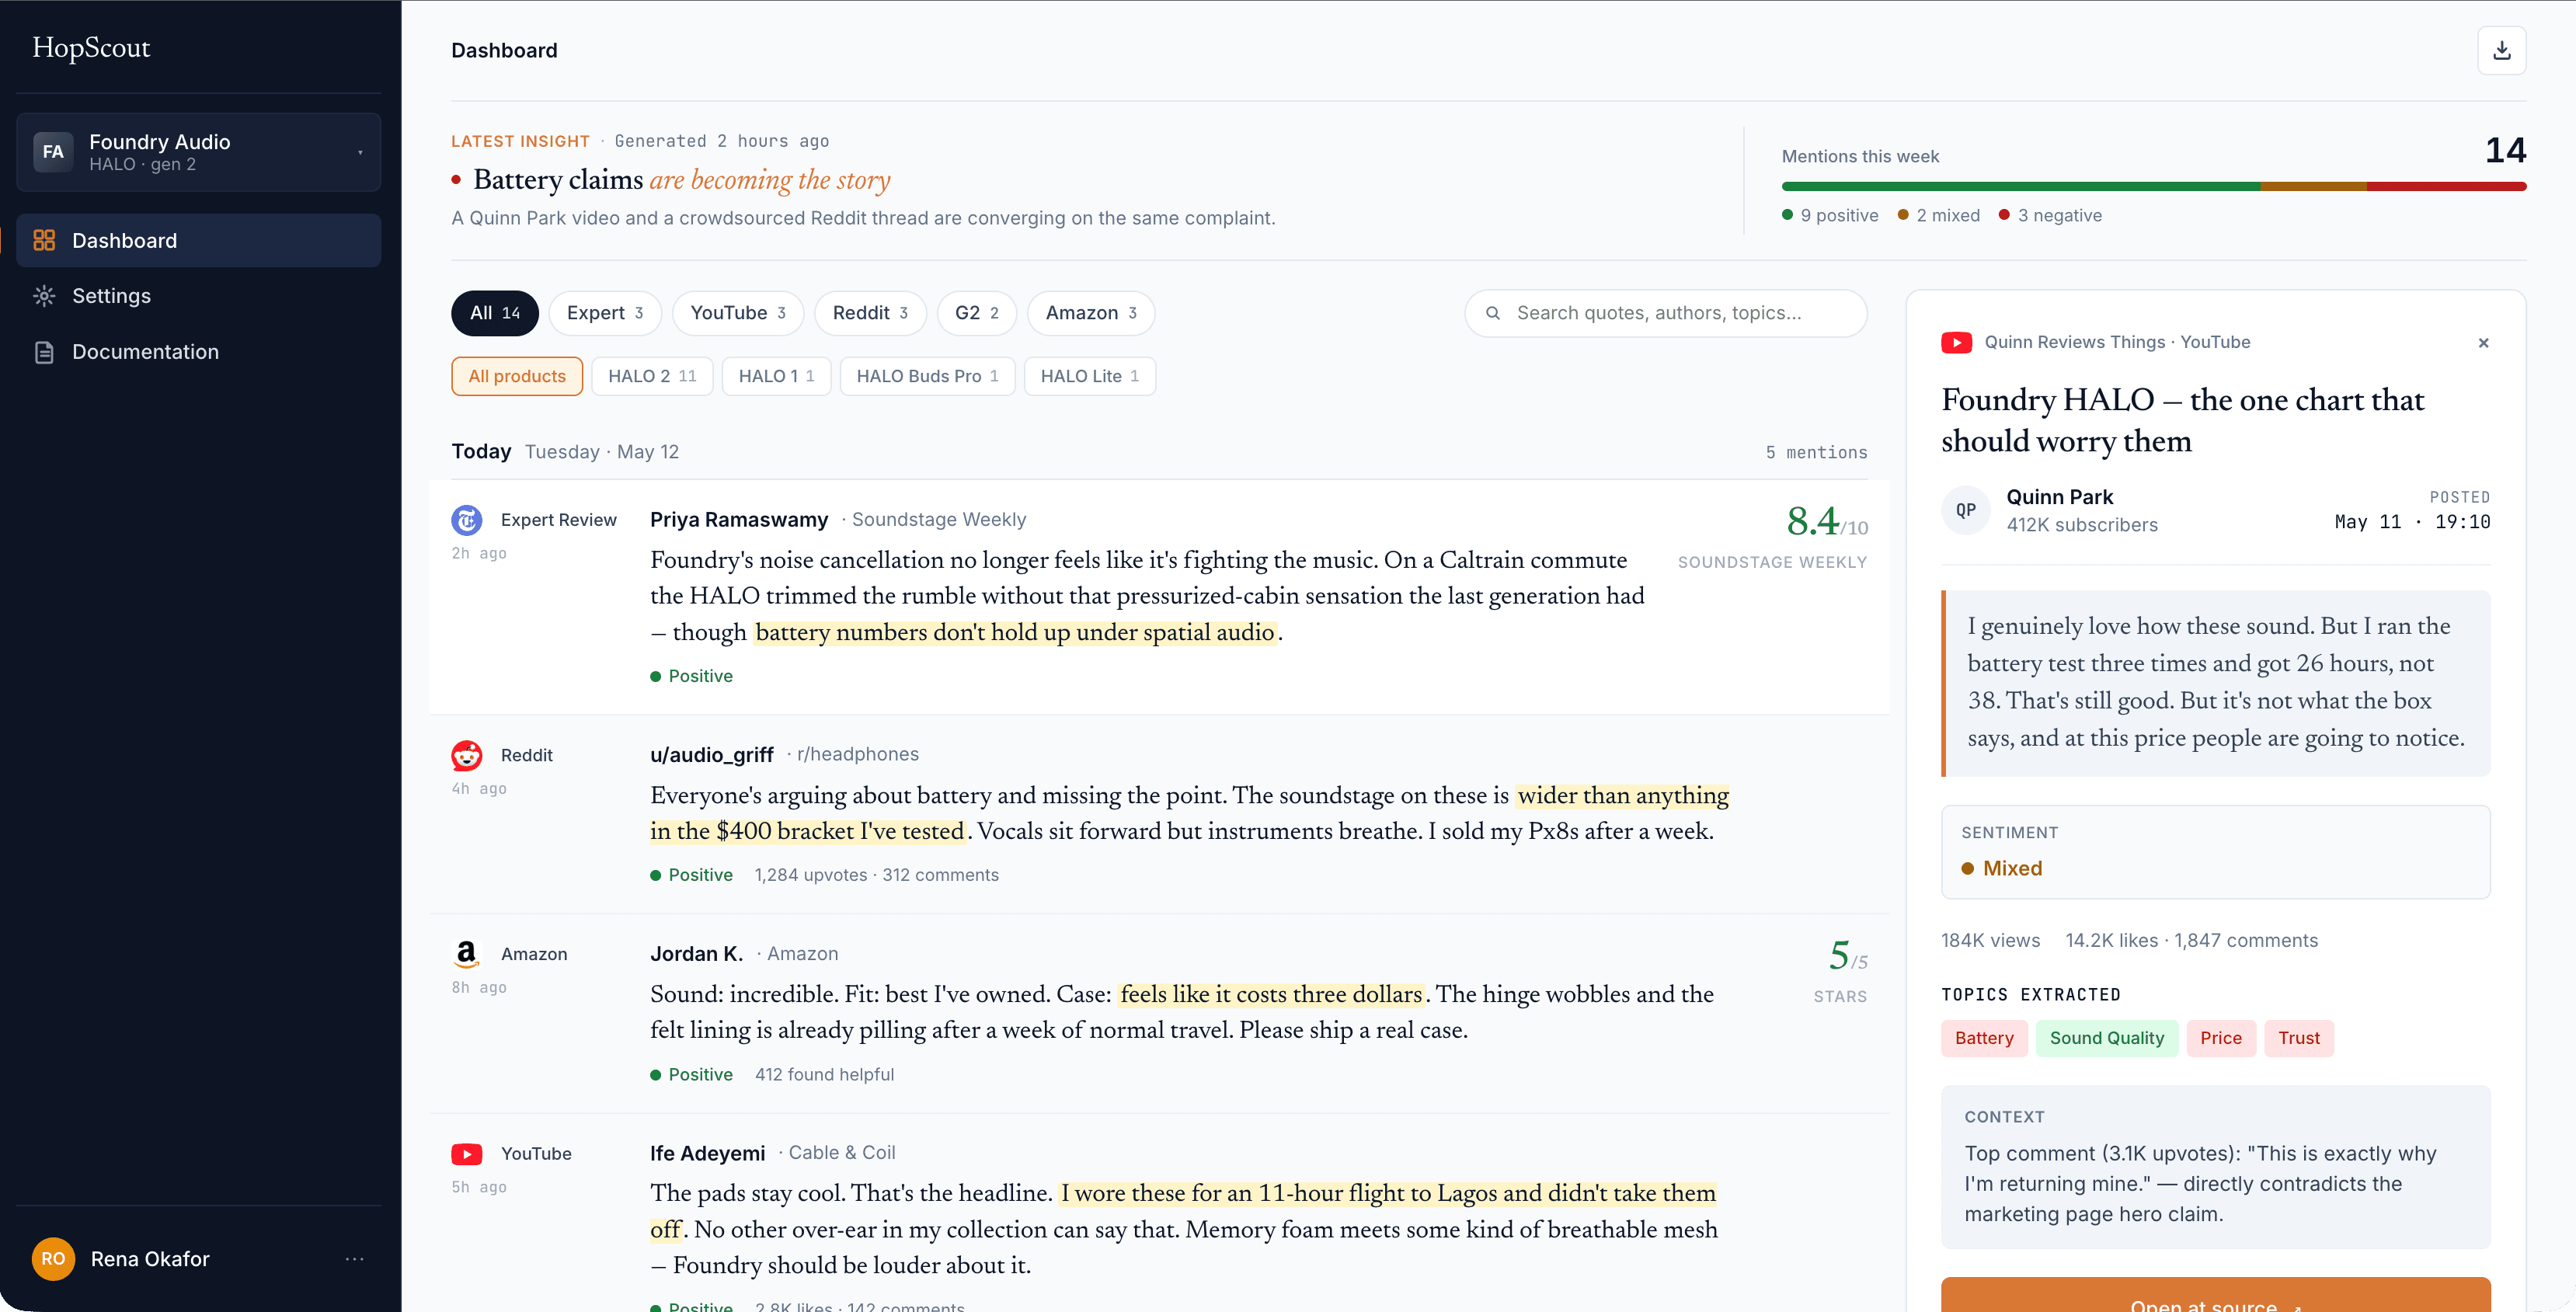Image resolution: width=2576 pixels, height=1312 pixels.
Task: Filter mentions by G2 source
Action: [x=976, y=313]
